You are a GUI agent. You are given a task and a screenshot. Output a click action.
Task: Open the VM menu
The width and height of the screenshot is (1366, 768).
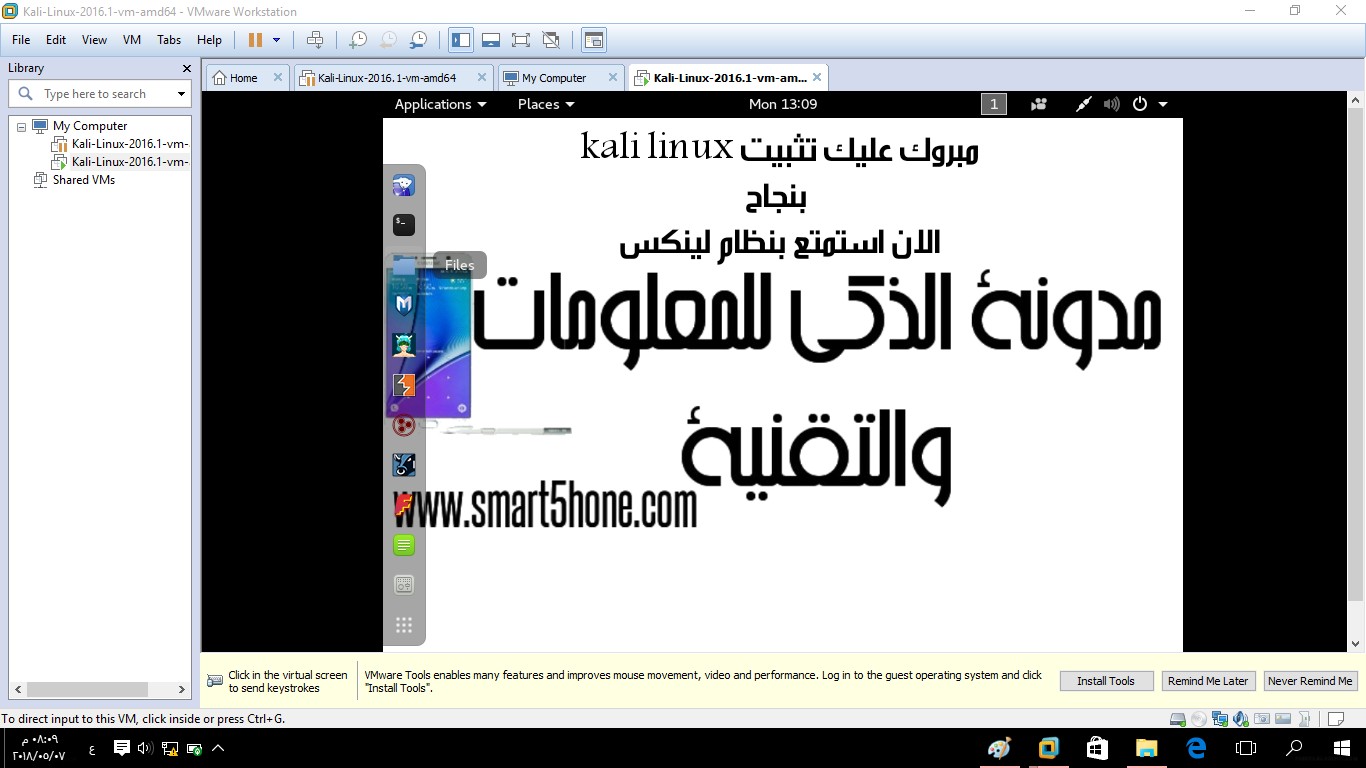click(x=132, y=40)
